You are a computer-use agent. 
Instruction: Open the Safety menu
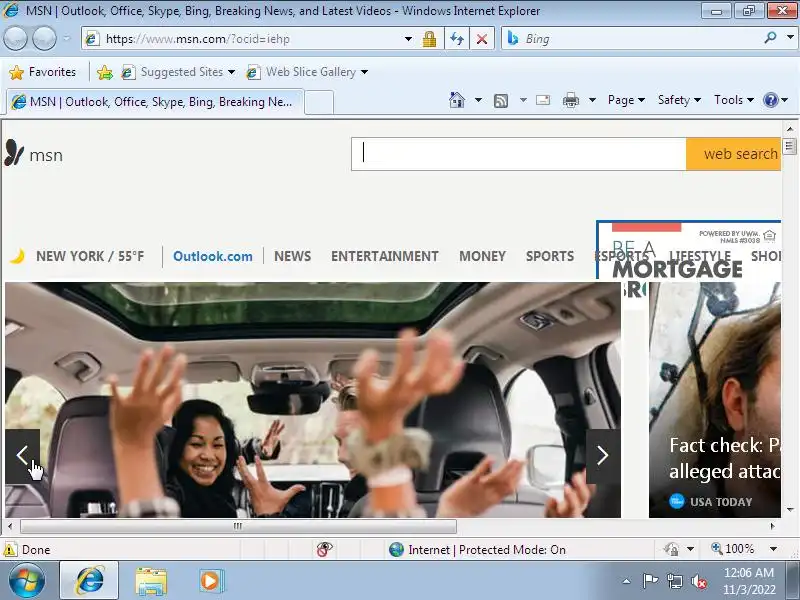pyautogui.click(x=679, y=100)
